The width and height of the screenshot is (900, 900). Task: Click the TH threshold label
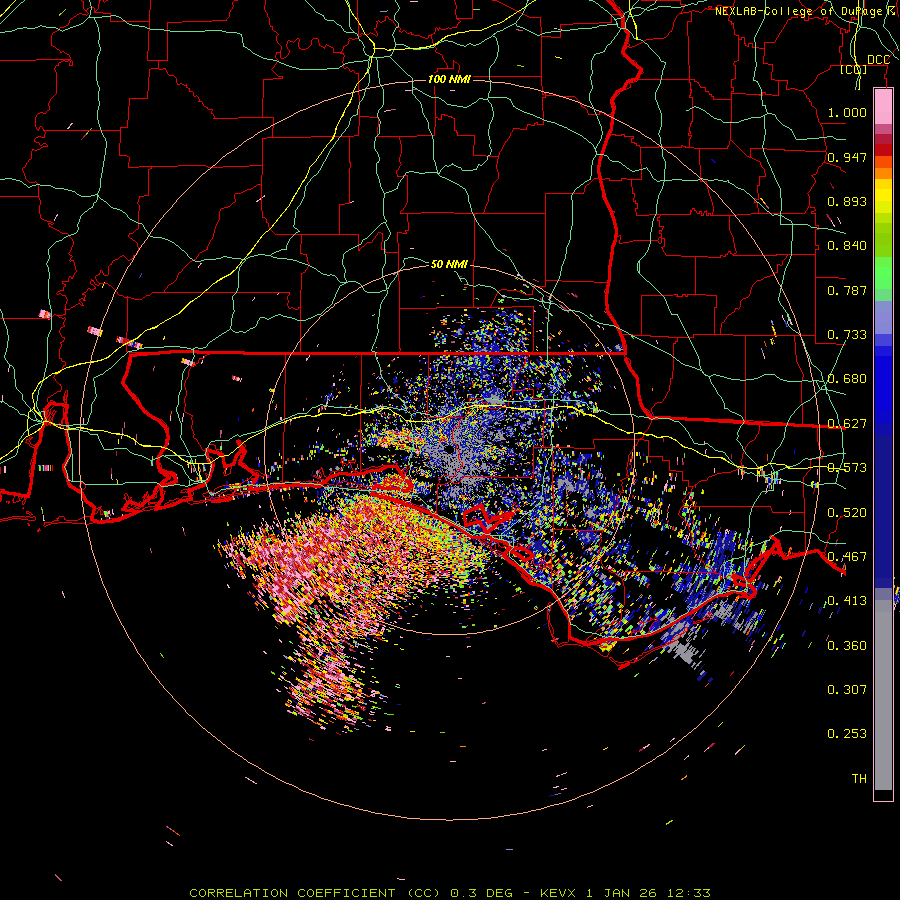click(x=859, y=779)
